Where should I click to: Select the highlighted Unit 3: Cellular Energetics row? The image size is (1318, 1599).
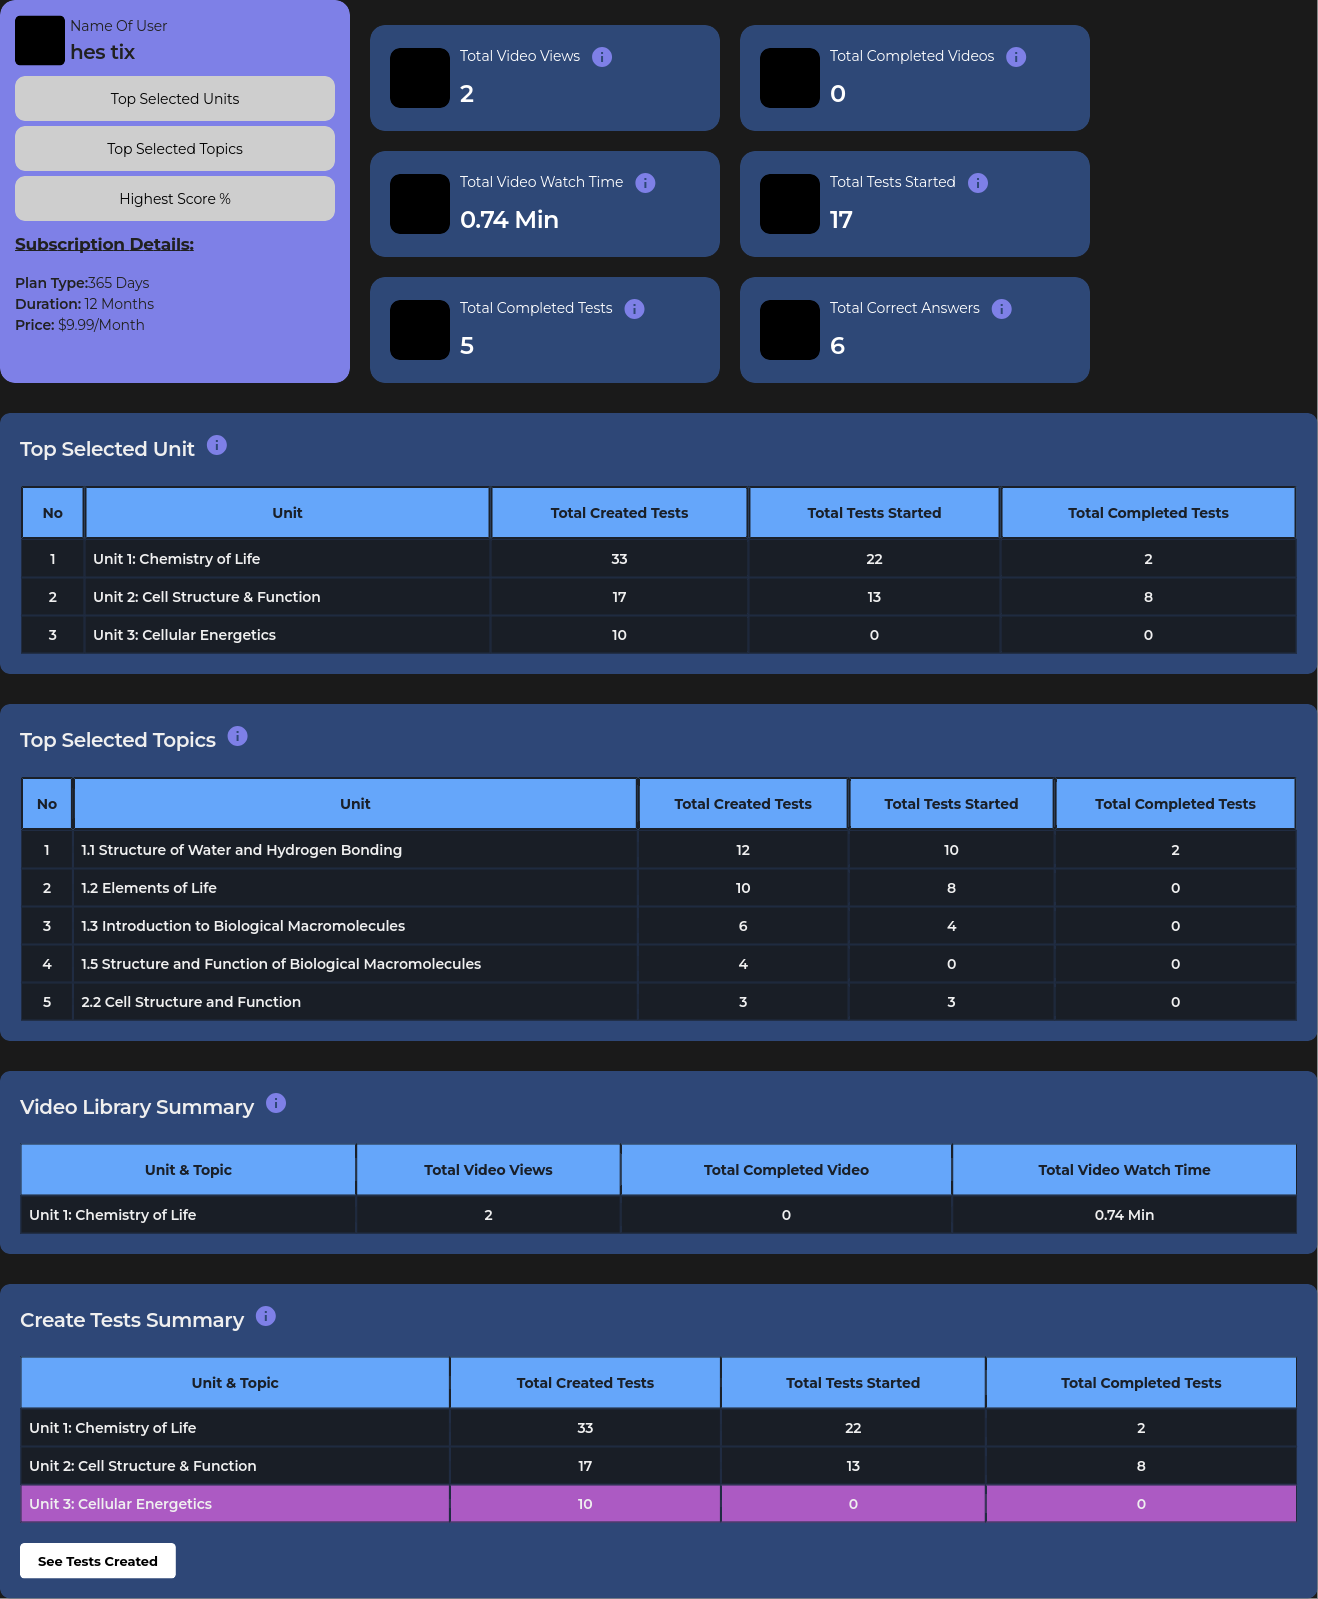(658, 1504)
